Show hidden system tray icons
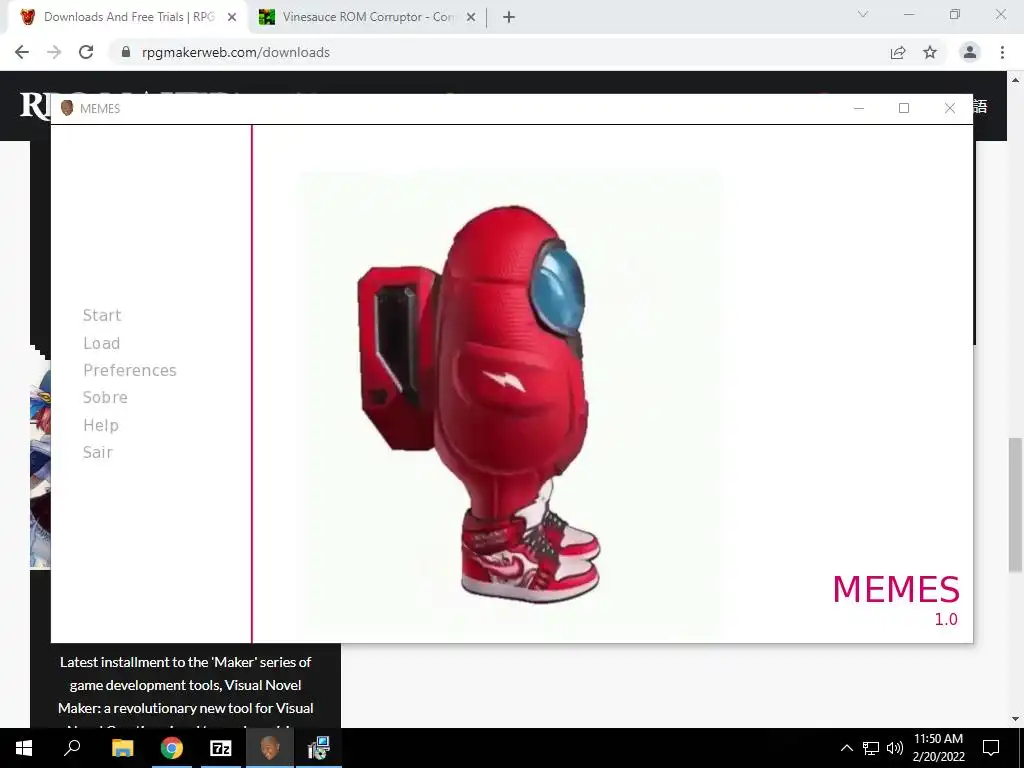Screen dimensions: 1024x768 tap(846, 748)
